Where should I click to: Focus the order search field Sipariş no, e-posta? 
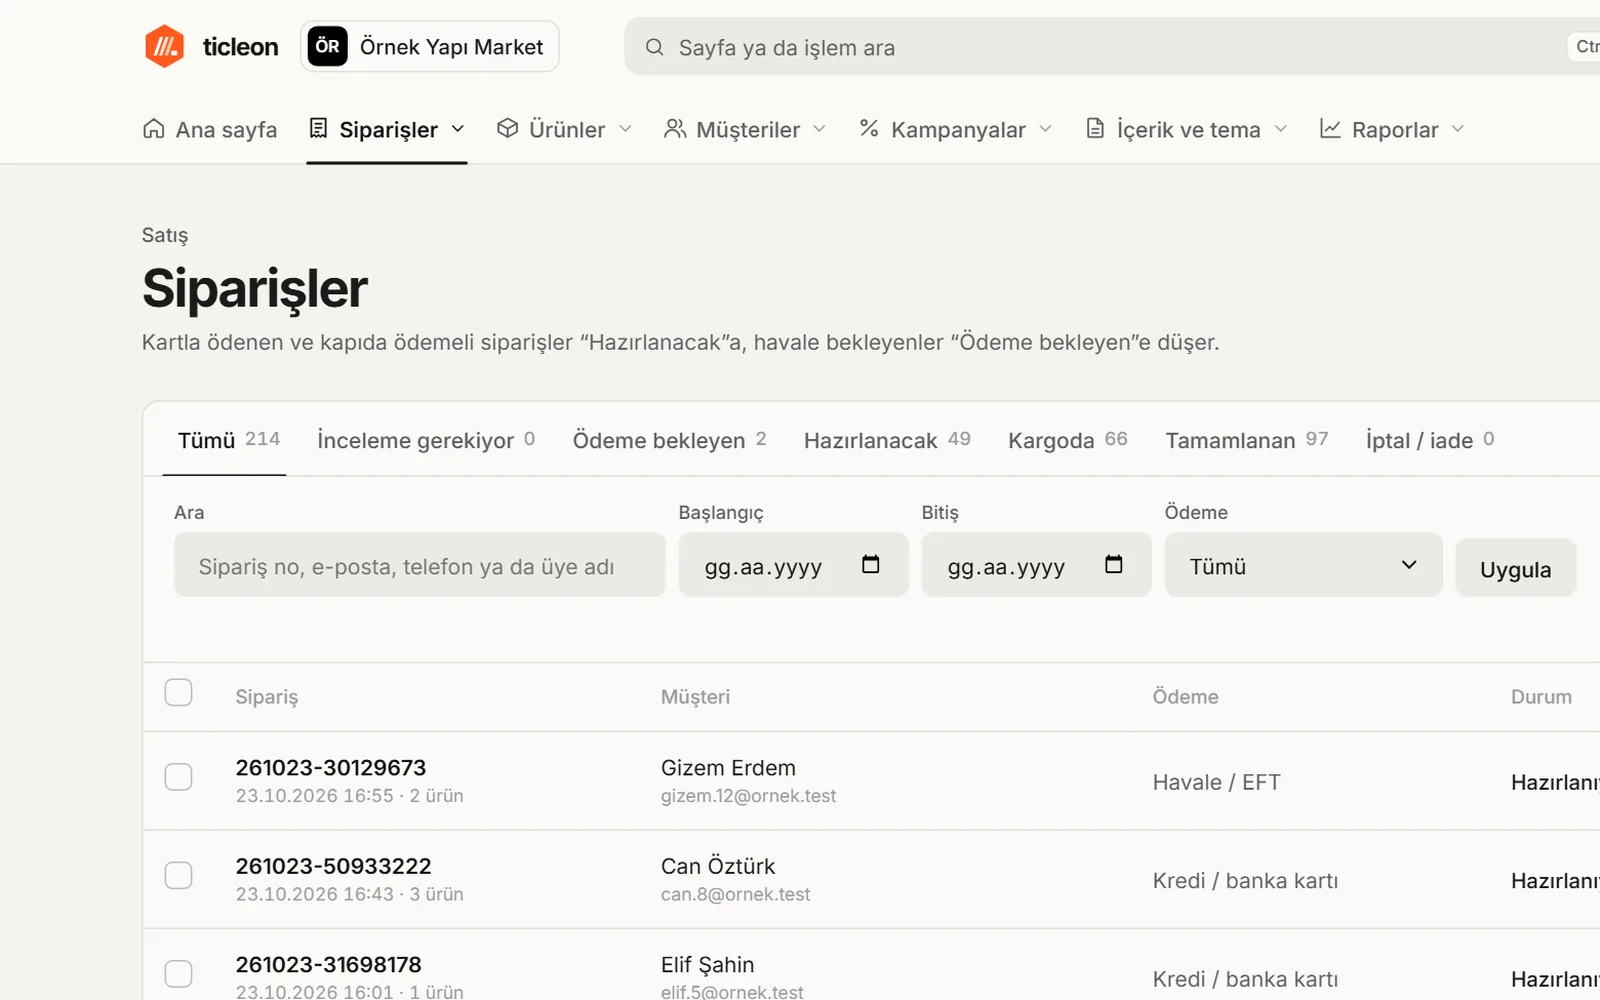[420, 565]
